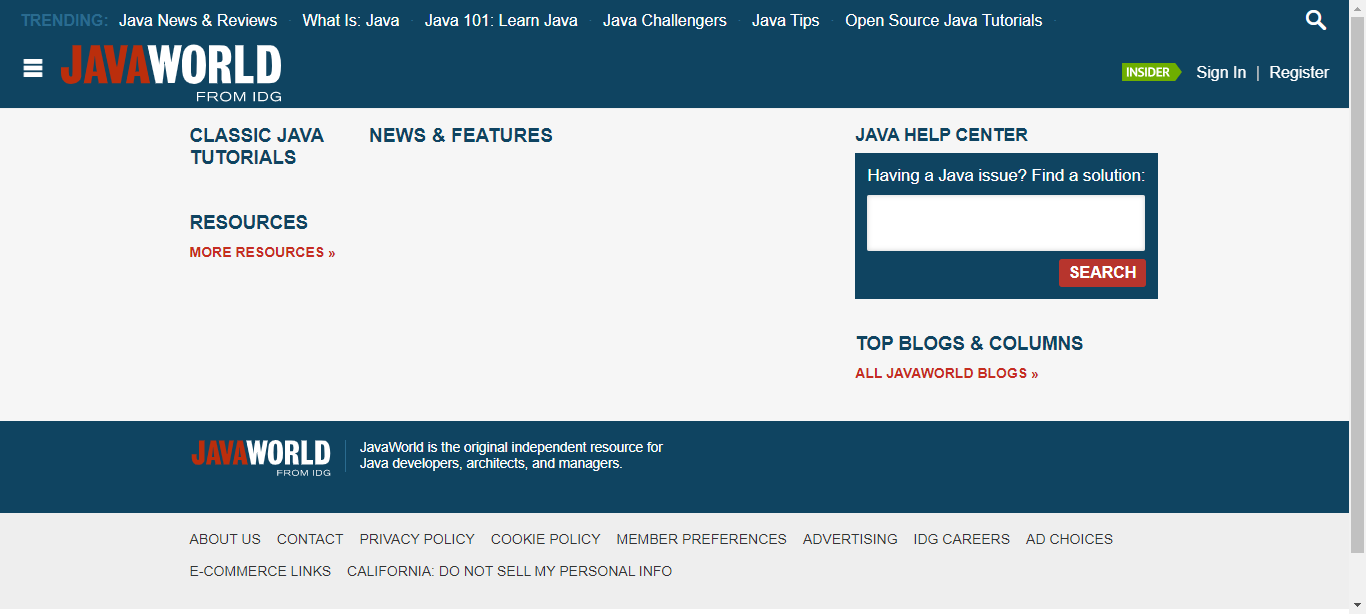Open Contact footer link
Screen dimensions: 1366x614
click(310, 539)
